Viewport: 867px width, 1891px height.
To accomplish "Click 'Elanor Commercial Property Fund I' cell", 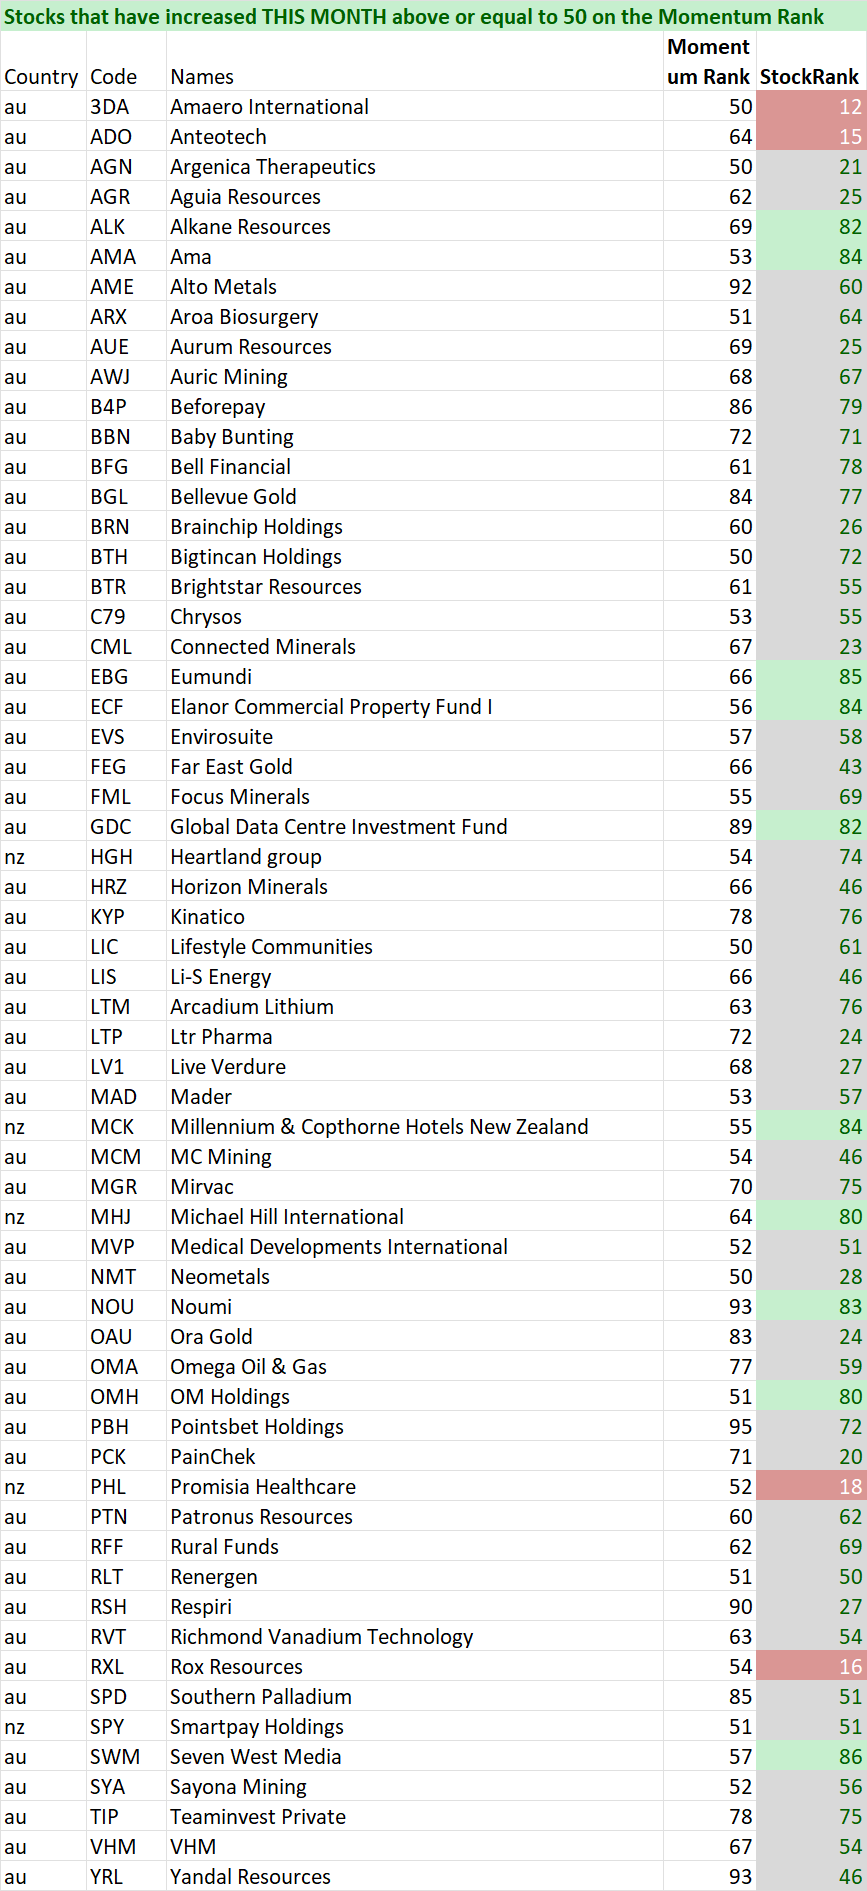I will pyautogui.click(x=414, y=706).
